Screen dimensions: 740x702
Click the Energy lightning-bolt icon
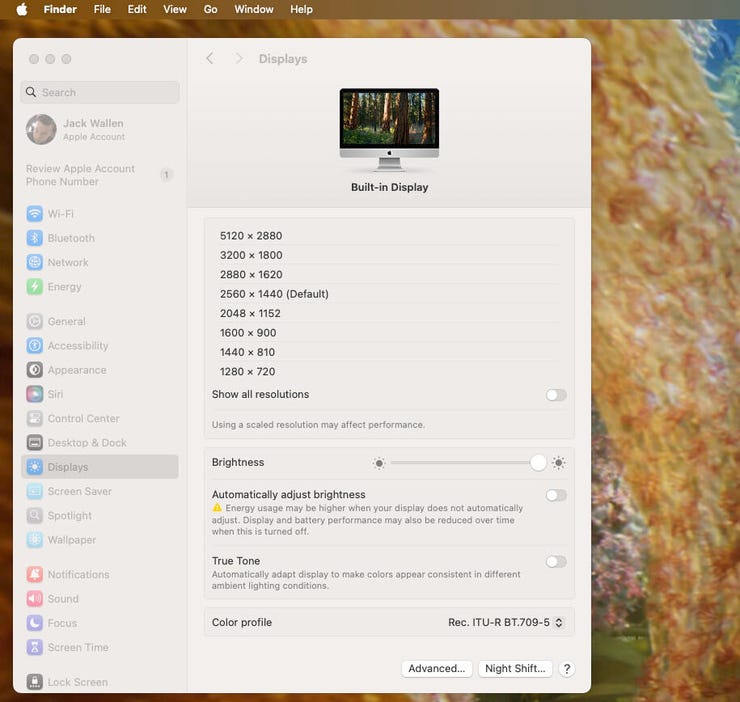pos(34,287)
